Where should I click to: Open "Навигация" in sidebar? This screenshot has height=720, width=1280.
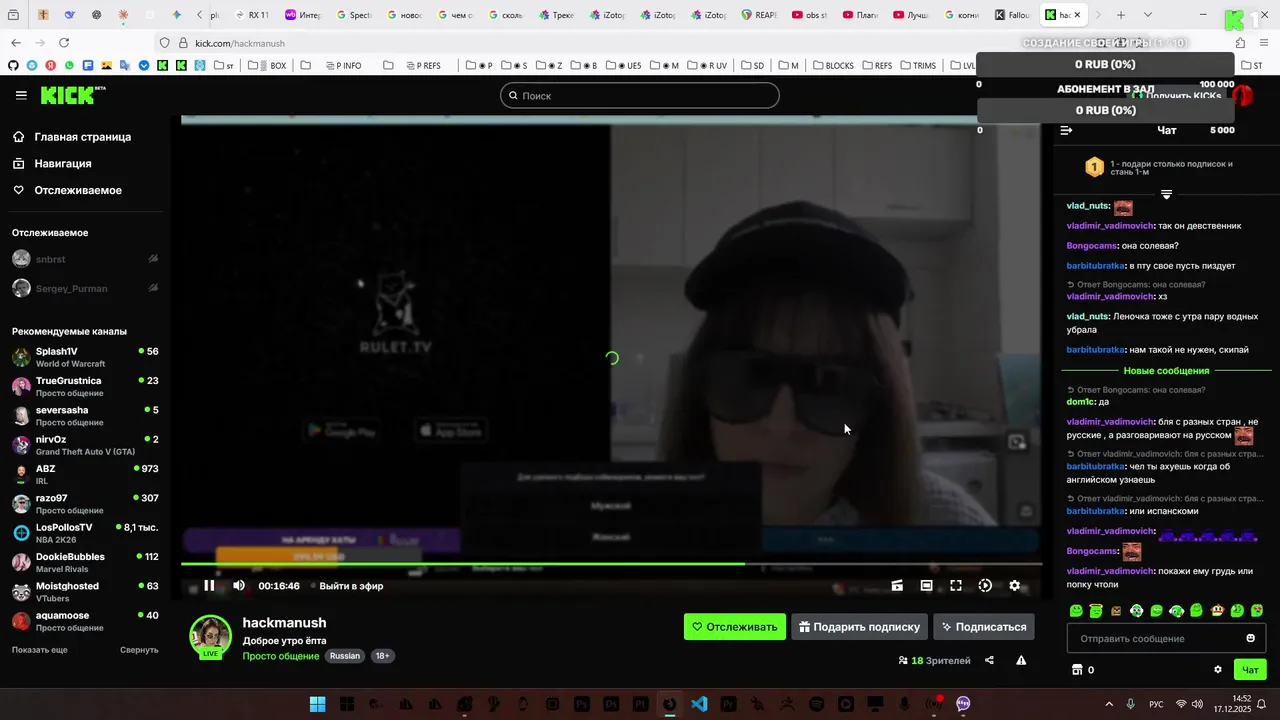[x=52, y=163]
